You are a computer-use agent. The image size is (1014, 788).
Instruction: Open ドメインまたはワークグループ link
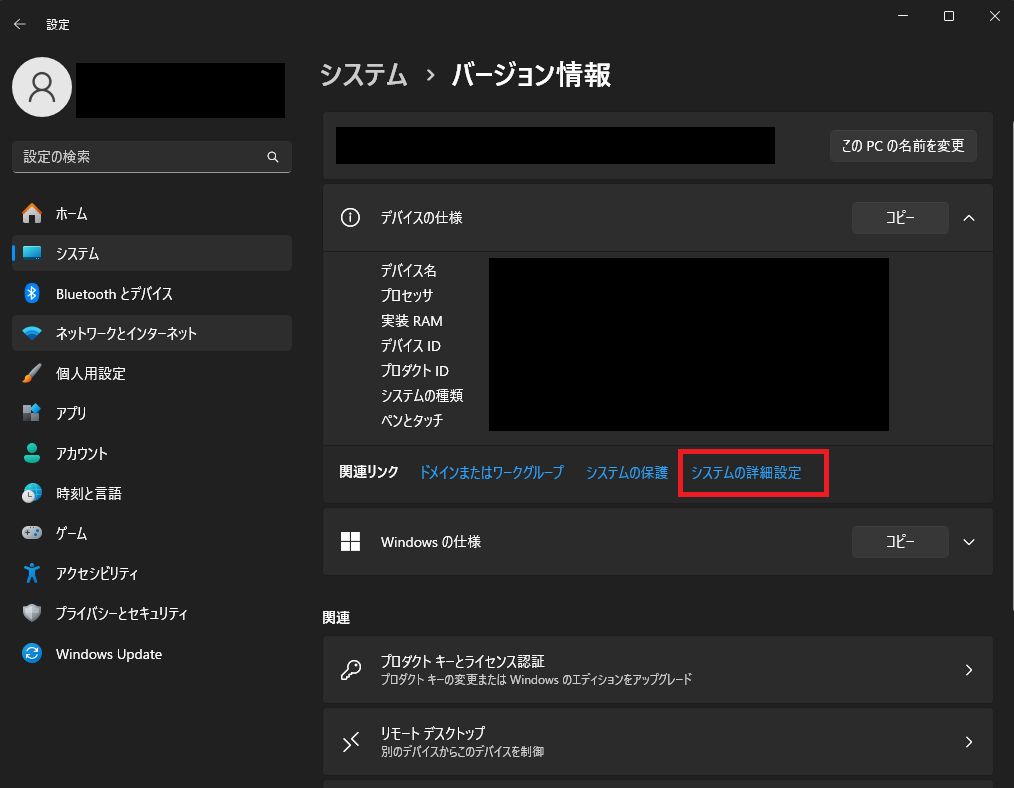point(491,473)
